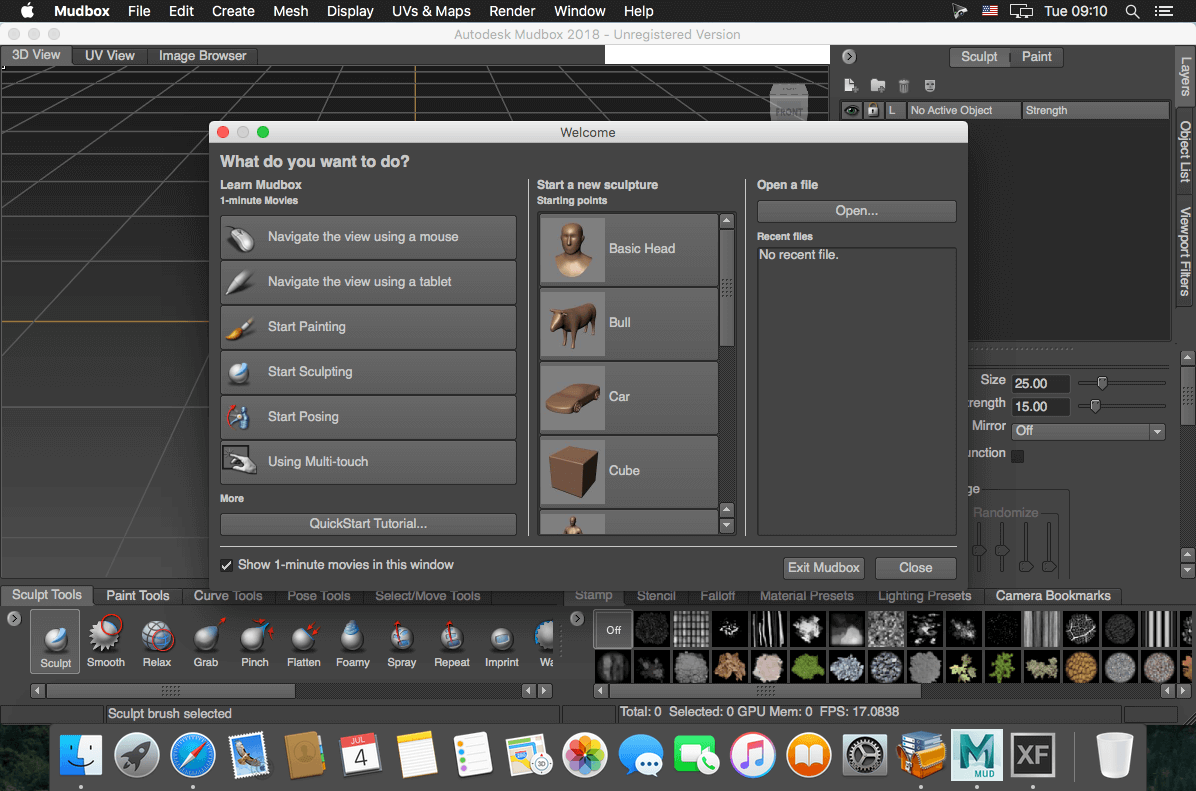Click the Size value field 25.00

click(1041, 384)
